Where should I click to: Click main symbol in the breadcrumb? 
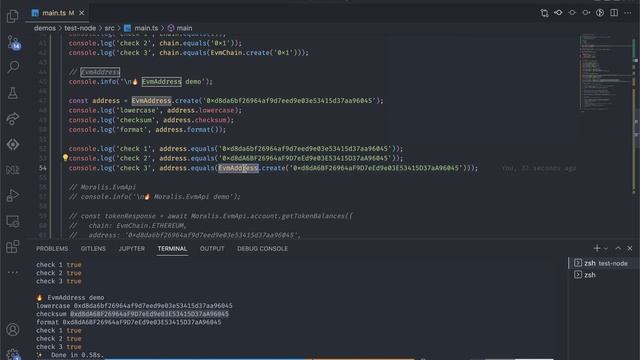(x=180, y=28)
